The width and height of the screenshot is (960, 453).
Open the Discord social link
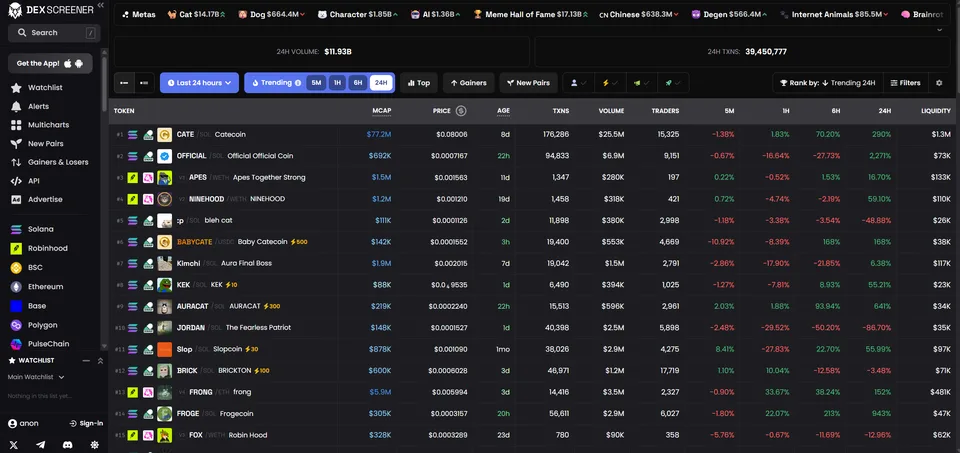click(67, 445)
